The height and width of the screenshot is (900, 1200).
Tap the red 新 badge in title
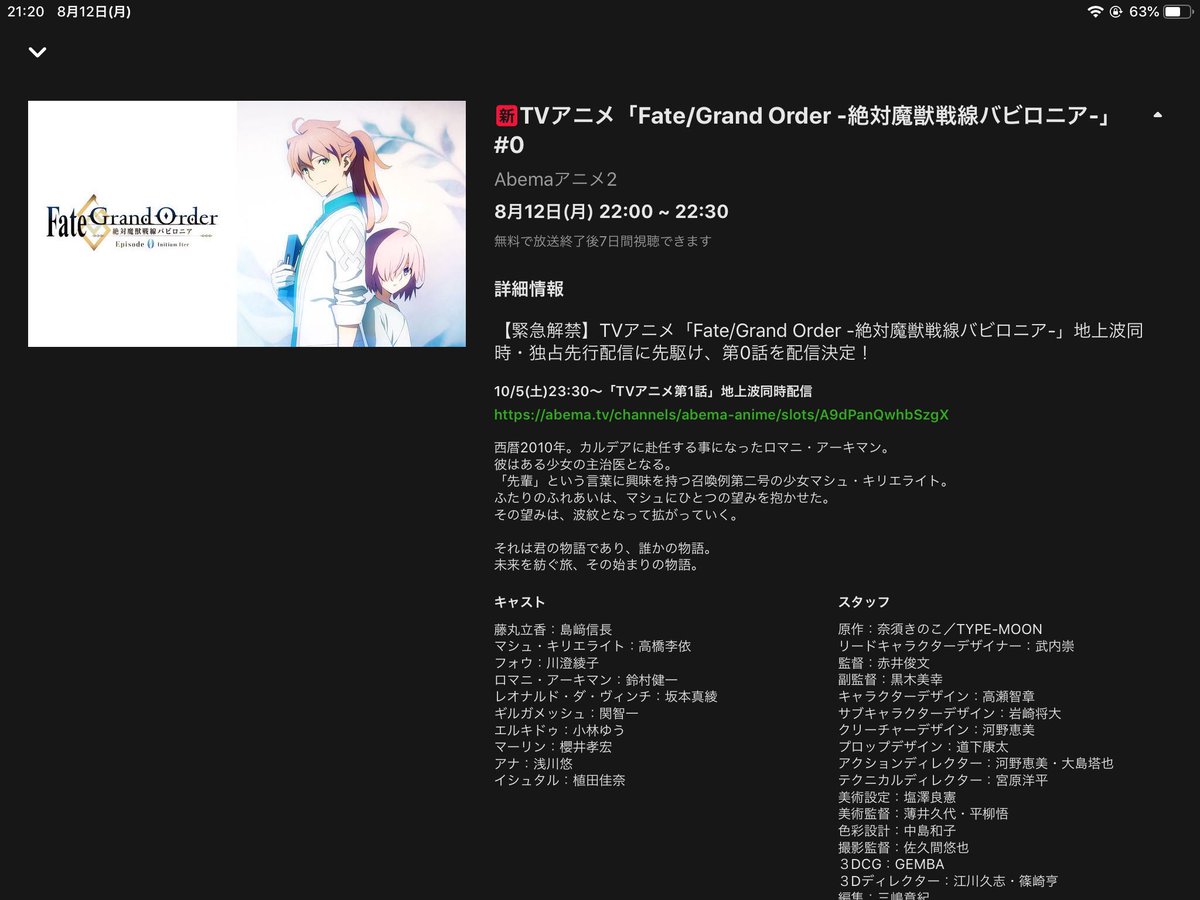(506, 116)
